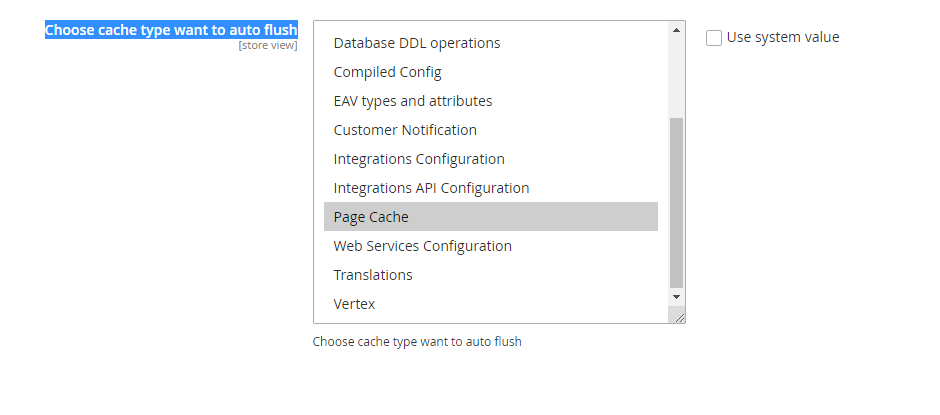Click the scrollbar track above the thumb

677,75
